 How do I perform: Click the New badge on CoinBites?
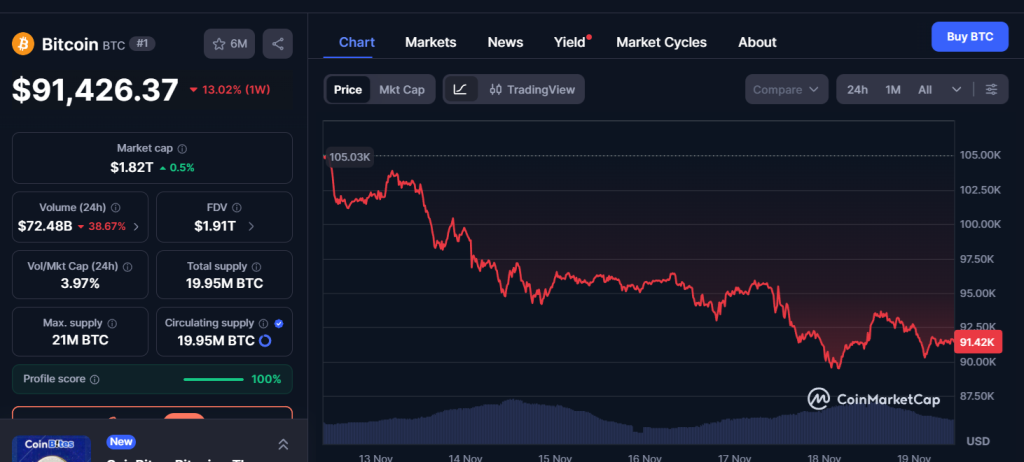(121, 442)
